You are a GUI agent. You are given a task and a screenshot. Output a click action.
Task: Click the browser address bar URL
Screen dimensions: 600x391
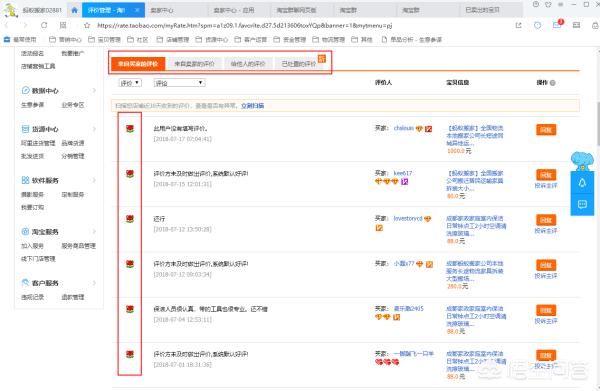click(x=245, y=25)
